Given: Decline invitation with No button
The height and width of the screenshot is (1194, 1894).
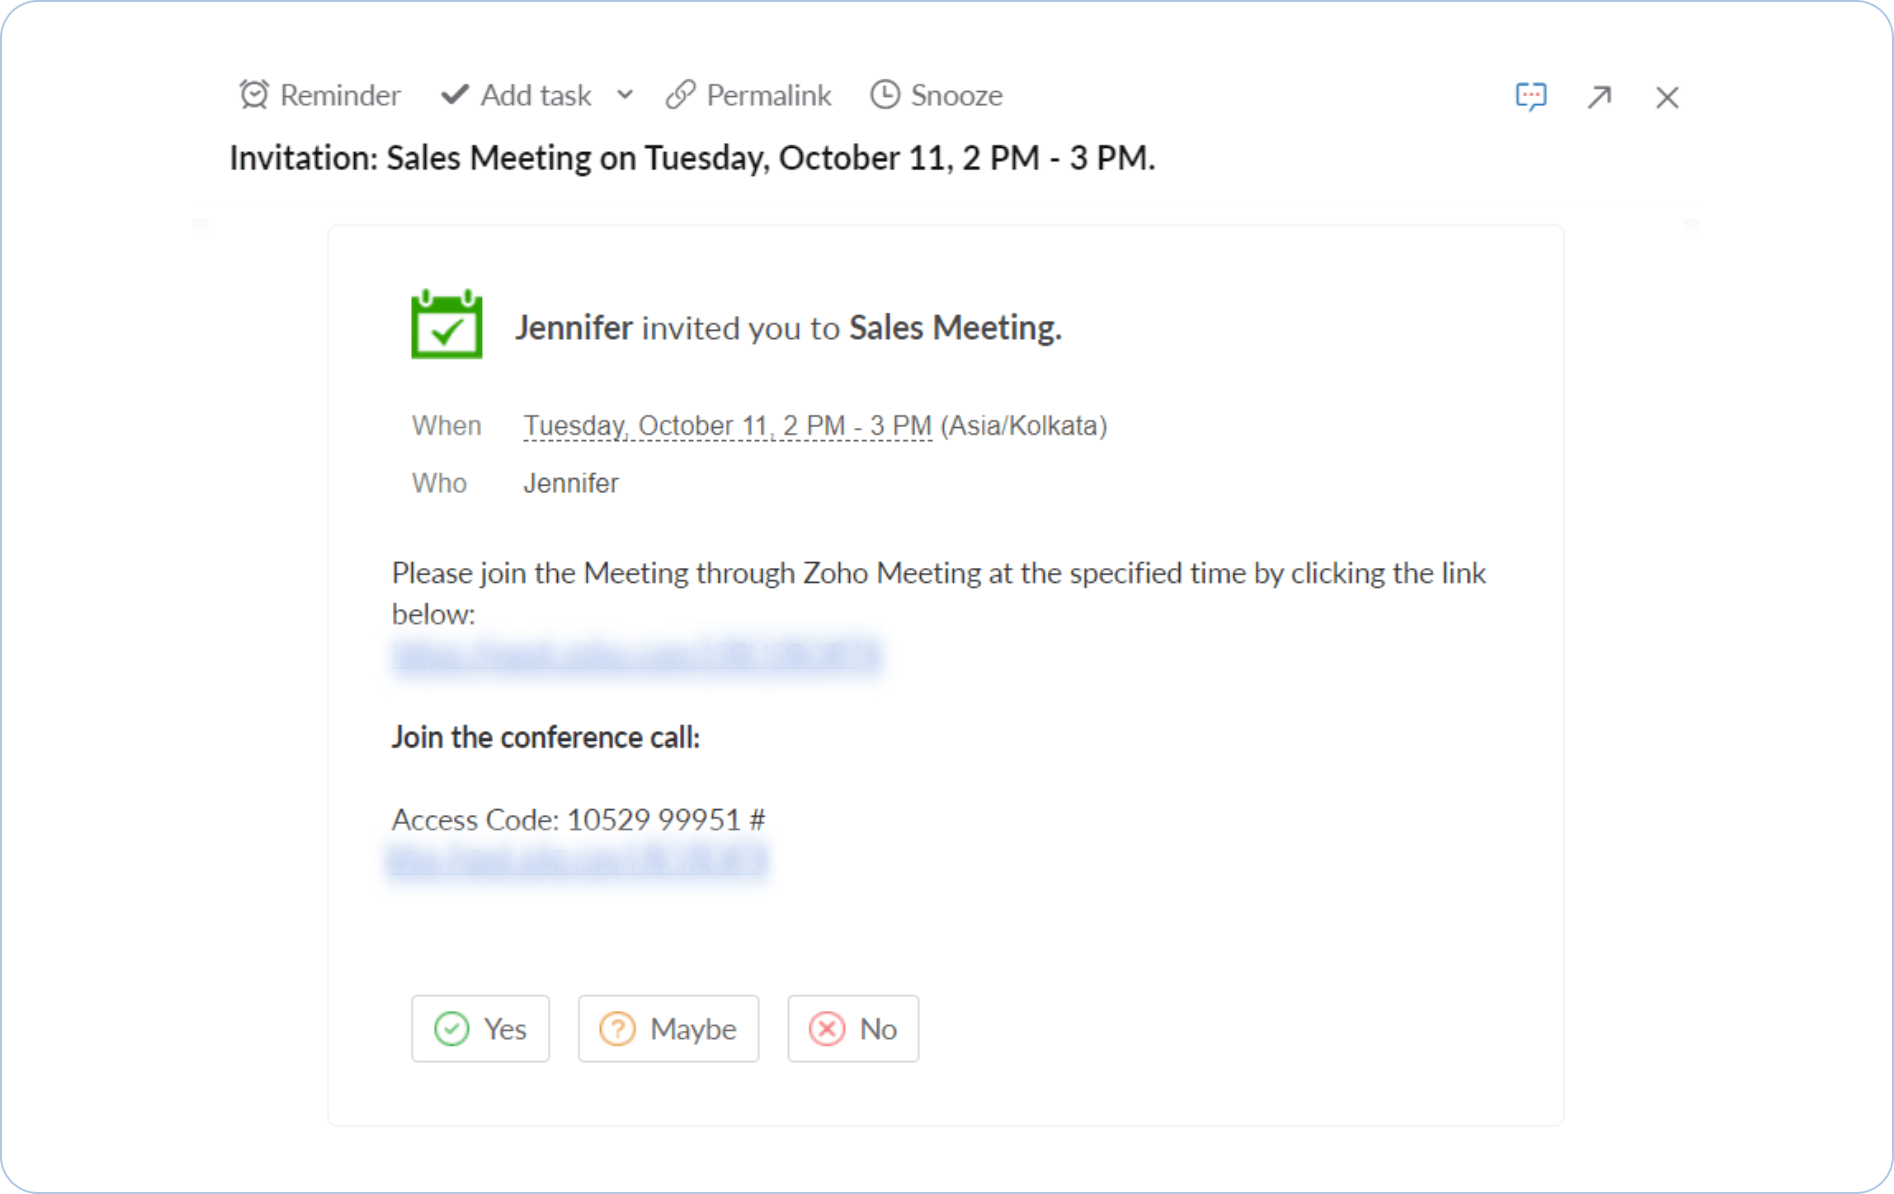Looking at the screenshot, I should pyautogui.click(x=853, y=1028).
